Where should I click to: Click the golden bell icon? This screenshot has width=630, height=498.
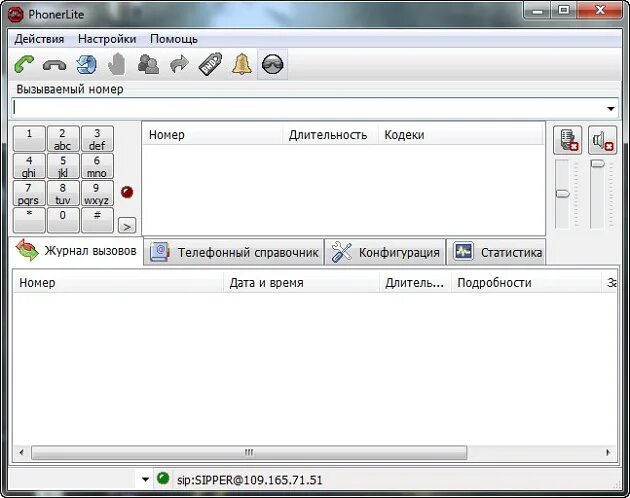[242, 64]
